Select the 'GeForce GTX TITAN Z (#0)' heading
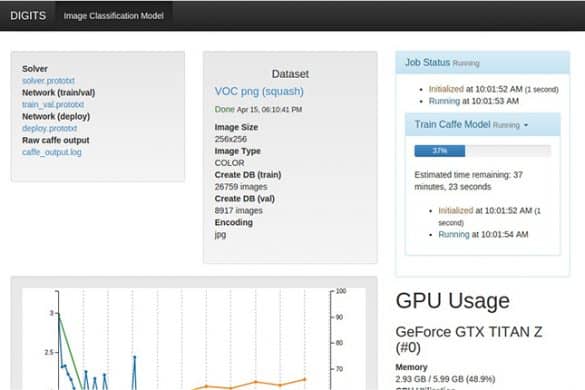Viewport: 585px width, 390px height. (x=469, y=339)
